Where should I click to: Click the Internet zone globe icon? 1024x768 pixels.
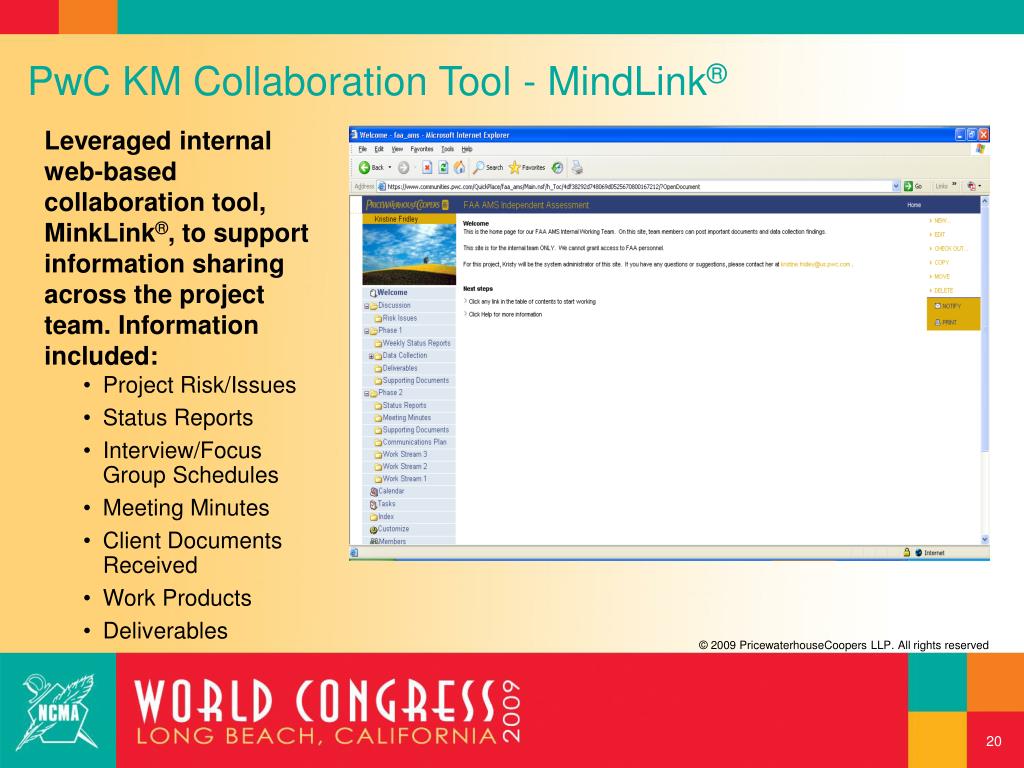(x=919, y=552)
